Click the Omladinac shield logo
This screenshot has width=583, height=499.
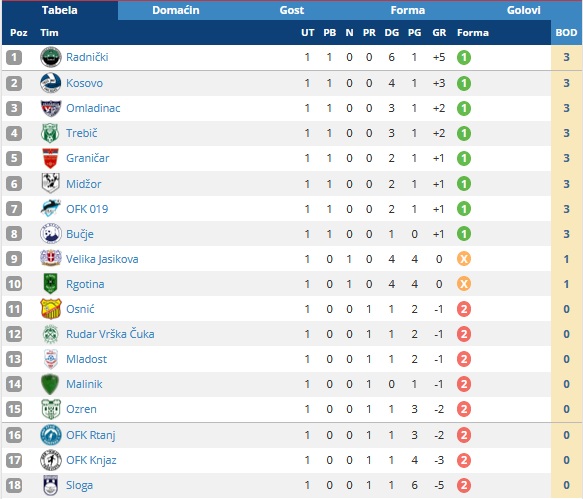51,108
